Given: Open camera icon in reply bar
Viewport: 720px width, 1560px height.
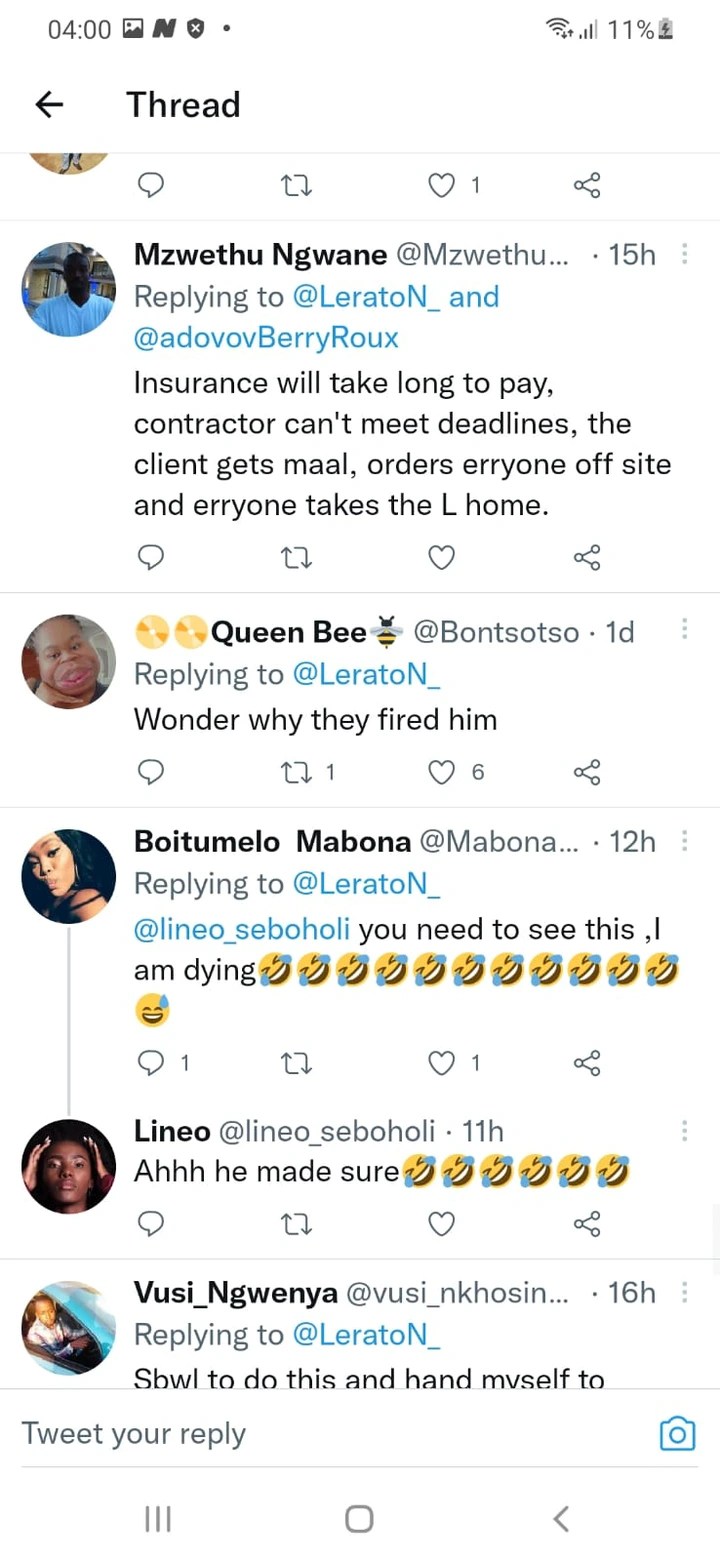Looking at the screenshot, I should [677, 1434].
